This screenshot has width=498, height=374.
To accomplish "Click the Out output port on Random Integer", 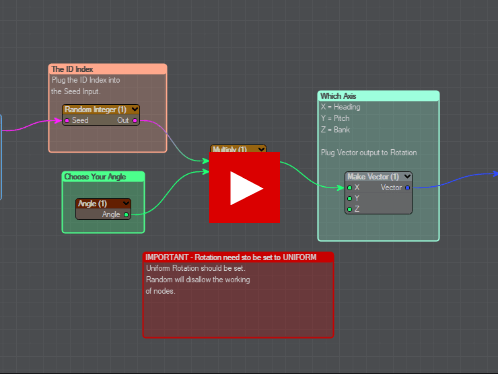I will (x=135, y=120).
